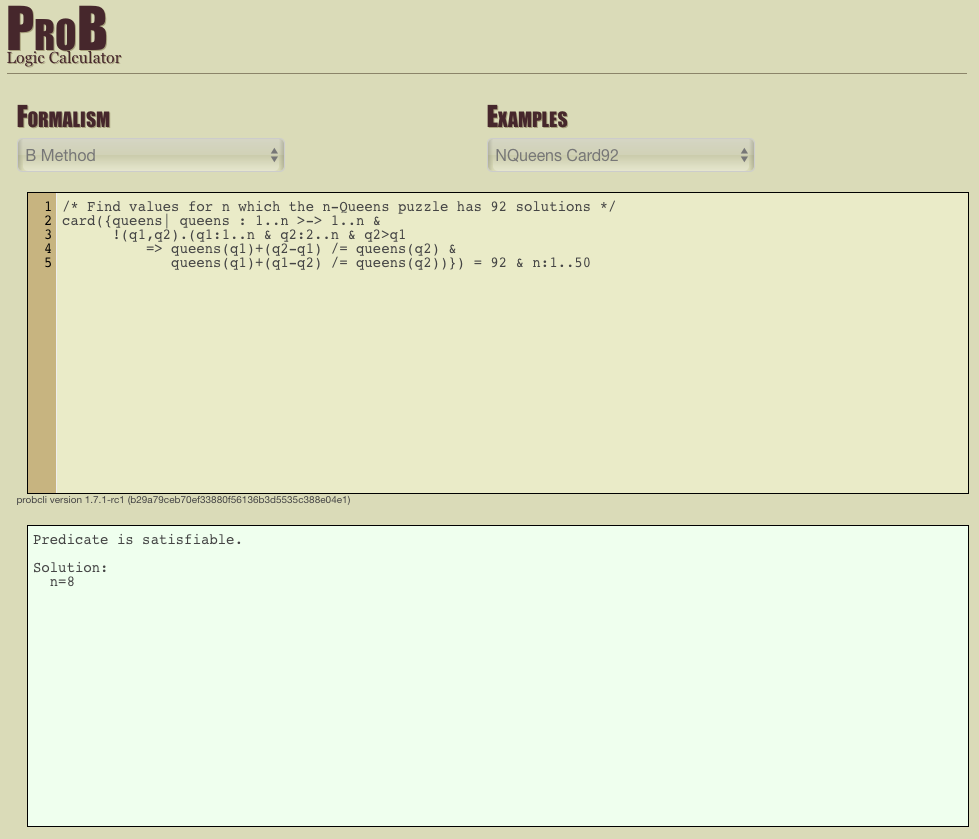Screen dimensions: 979x839
Task: Click the "Predicate is satisfiable." output line
Action: coord(137,540)
